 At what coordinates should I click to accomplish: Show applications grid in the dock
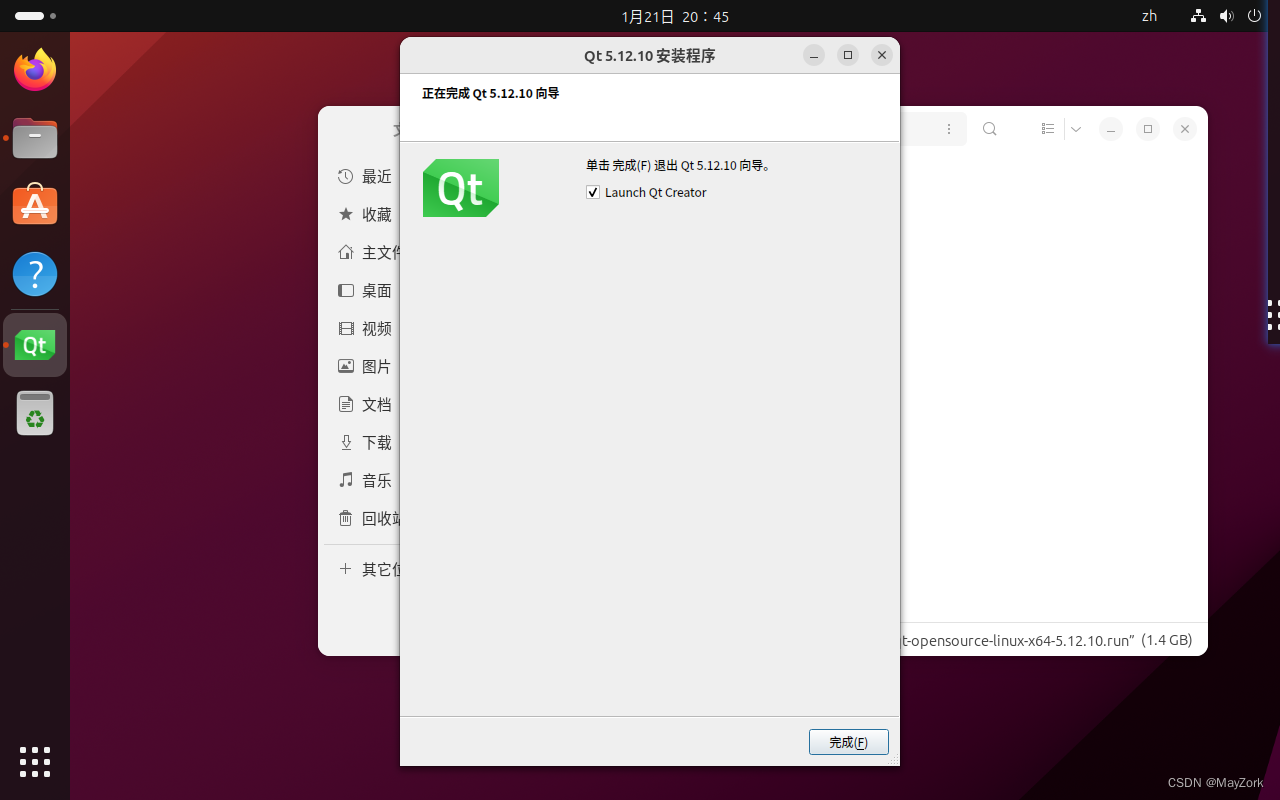tap(35, 762)
